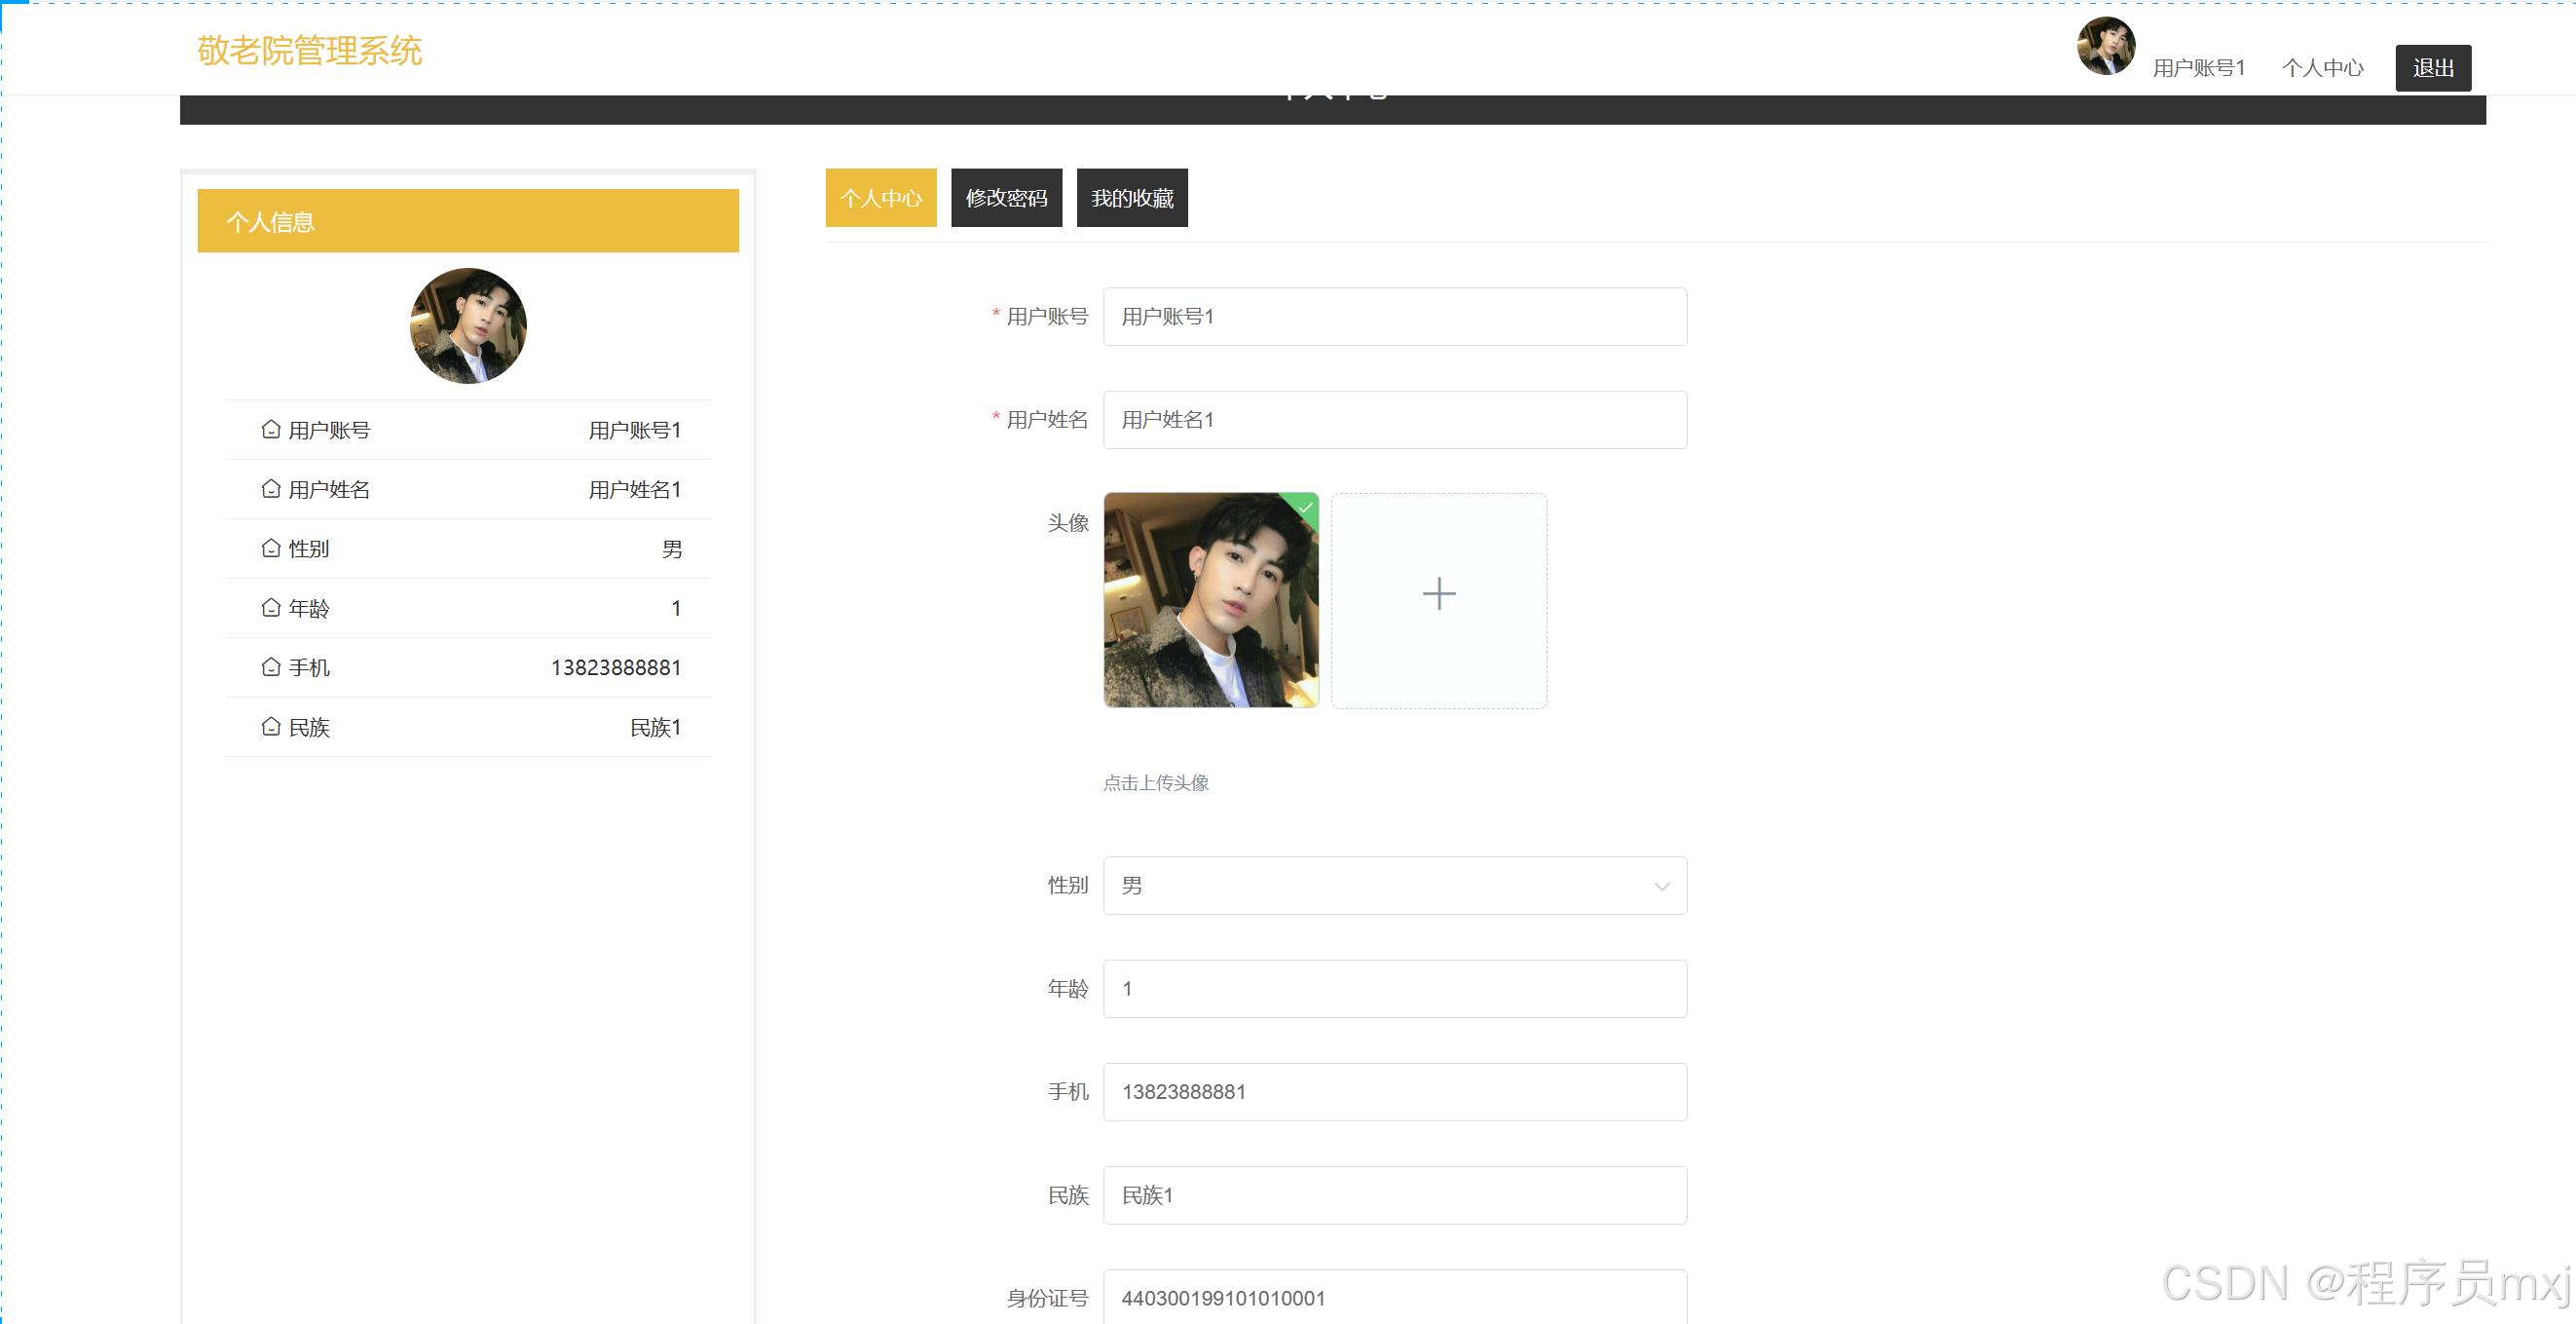Click the house icon beside 年龄
2576x1324 pixels.
point(270,607)
